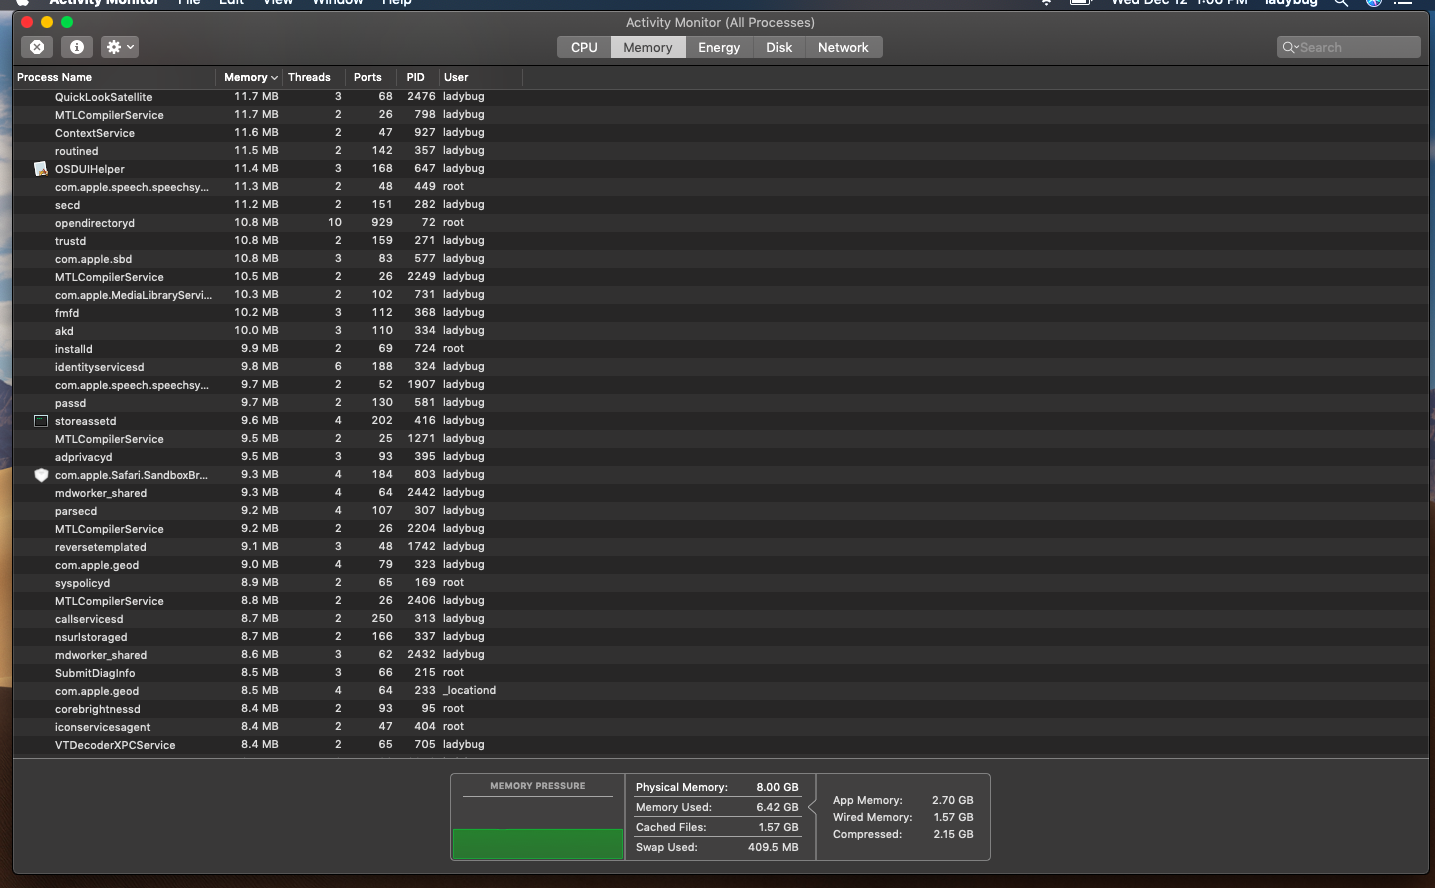This screenshot has height=888, width=1435.
Task: Open the process Inspect info button
Action: point(77,47)
